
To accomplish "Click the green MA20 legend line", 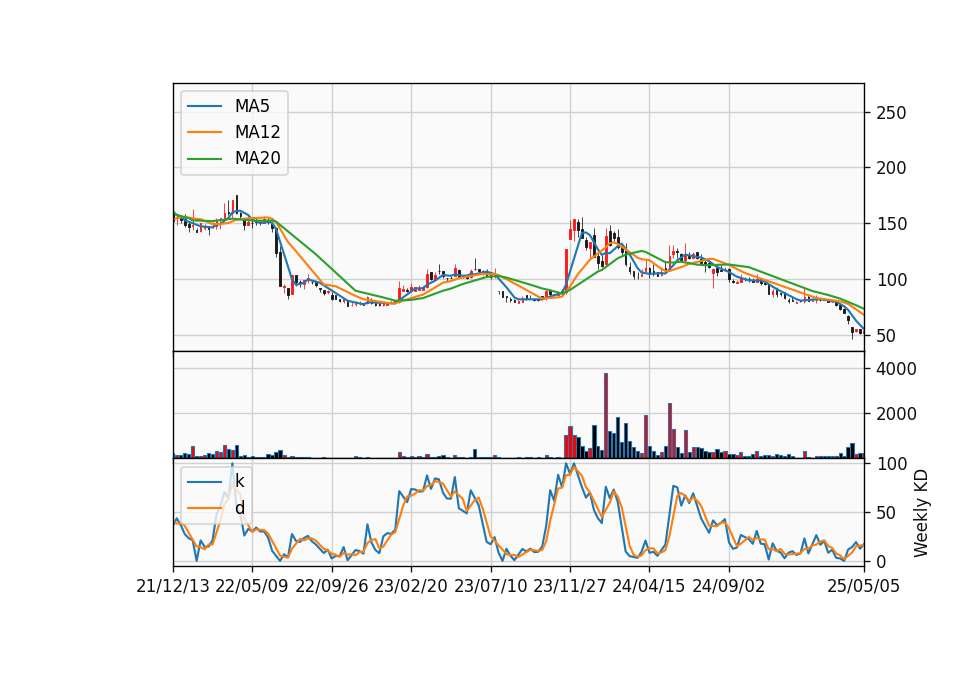I will (204, 158).
